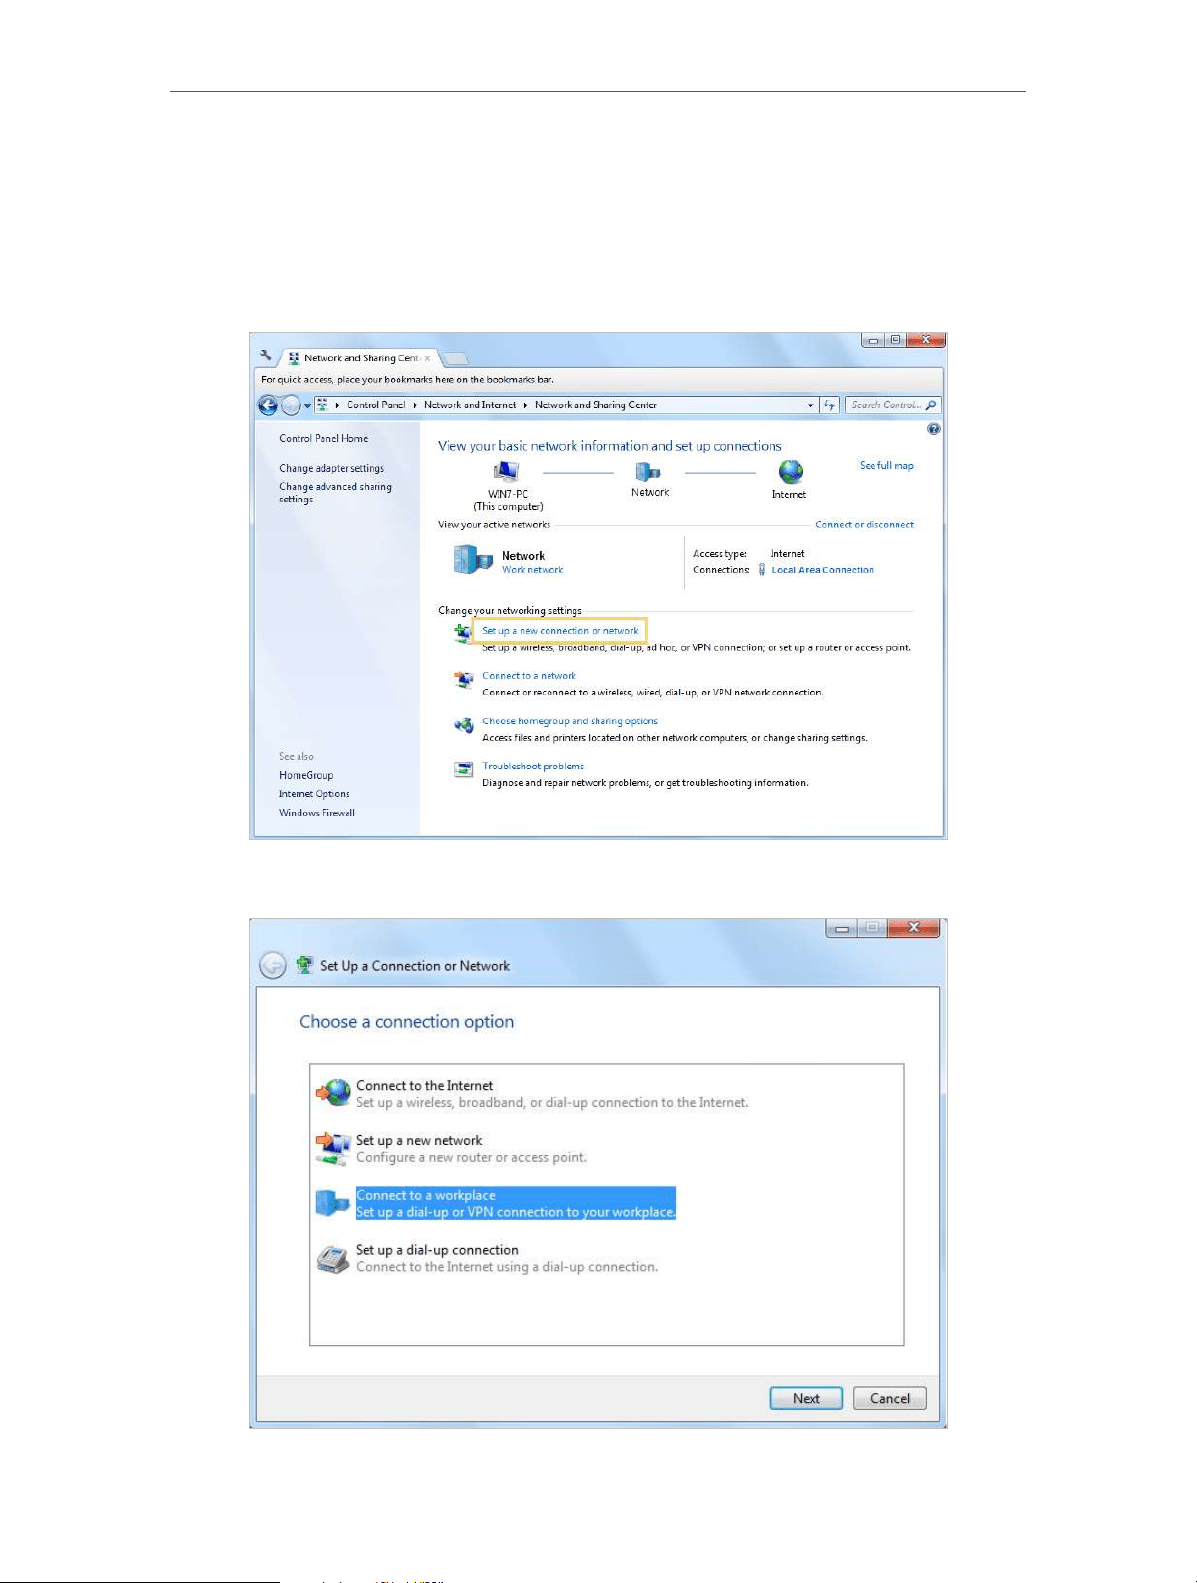1197x1583 pixels.
Task: Click the dial-up connection phone icon
Action: click(333, 1259)
